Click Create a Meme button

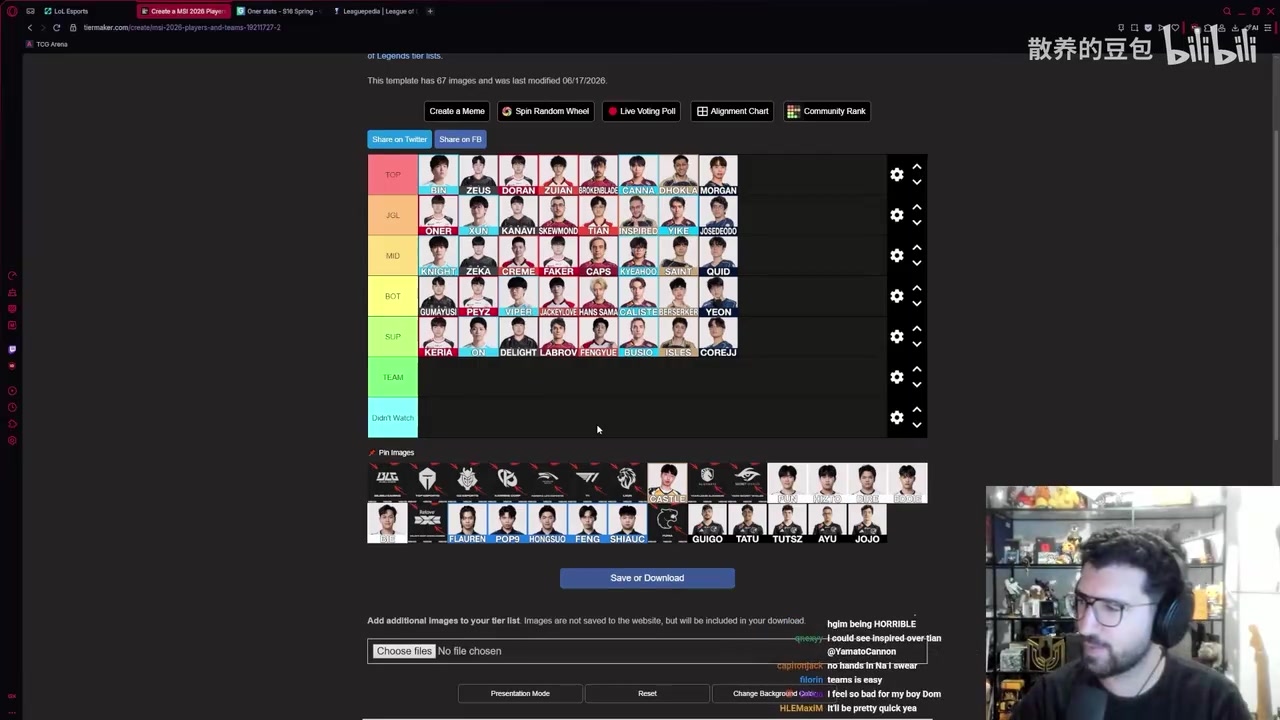click(457, 111)
